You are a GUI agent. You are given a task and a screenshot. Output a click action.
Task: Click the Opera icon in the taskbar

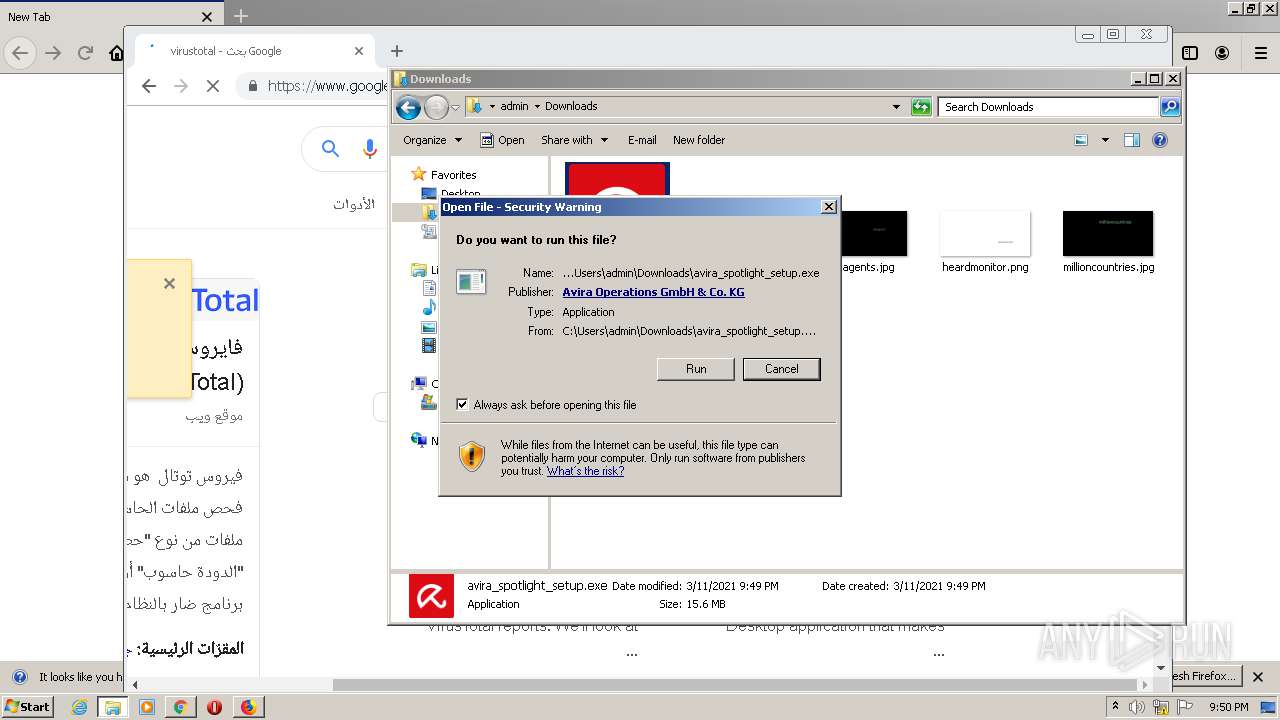(214, 707)
